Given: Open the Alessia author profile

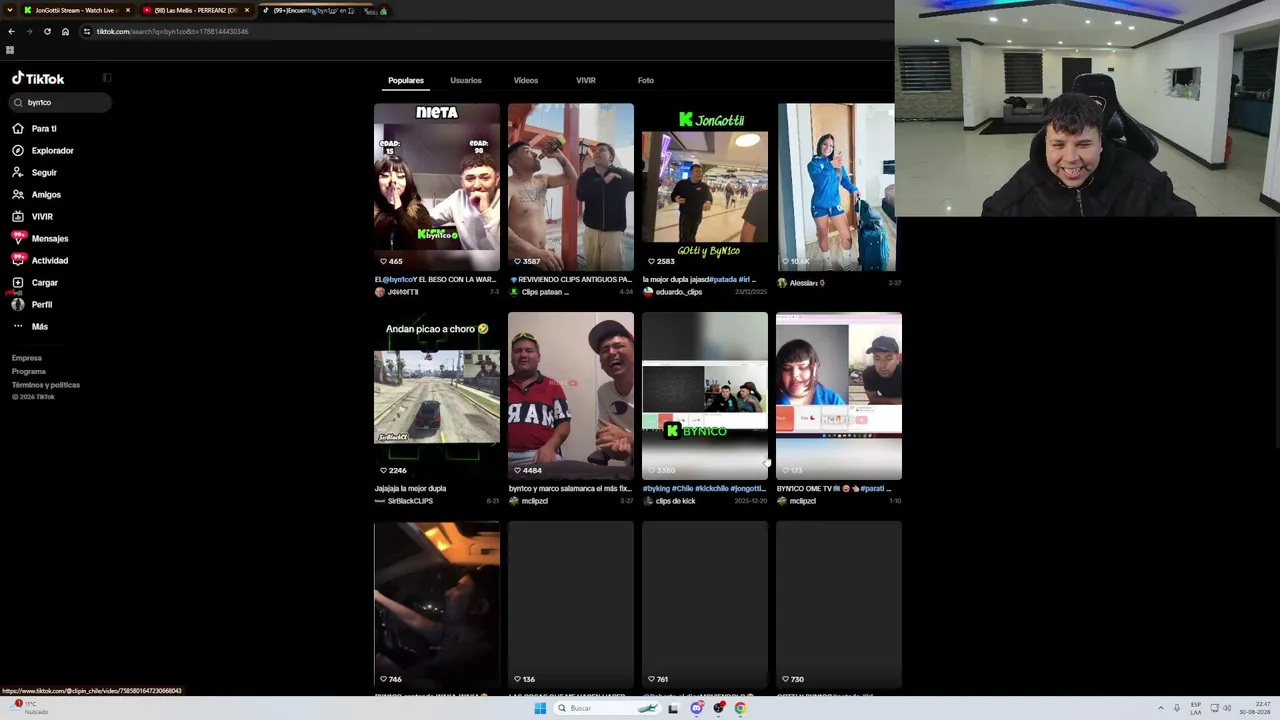Looking at the screenshot, I should (806, 283).
